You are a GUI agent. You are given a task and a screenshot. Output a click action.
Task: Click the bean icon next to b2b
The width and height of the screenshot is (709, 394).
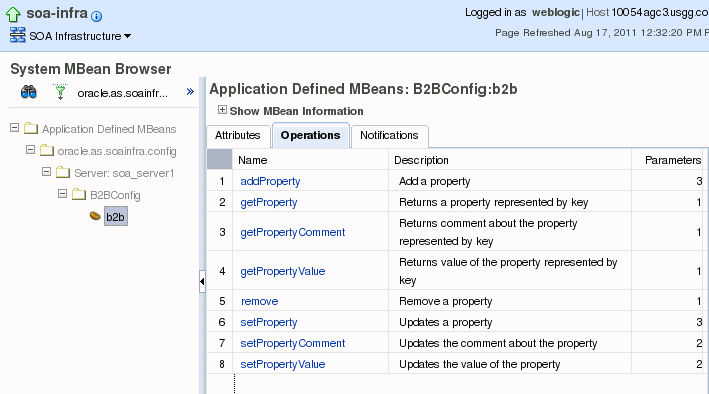click(95, 216)
